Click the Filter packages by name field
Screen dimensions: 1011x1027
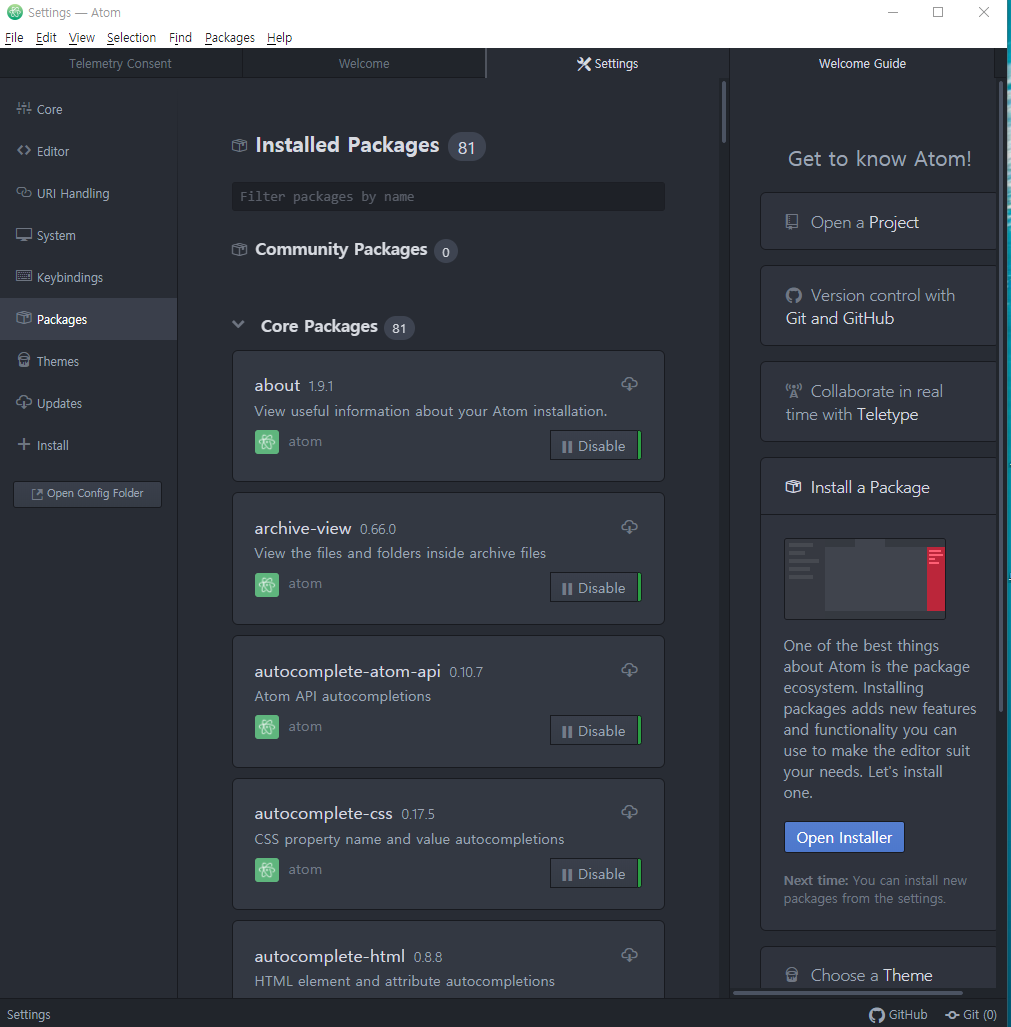coord(448,196)
